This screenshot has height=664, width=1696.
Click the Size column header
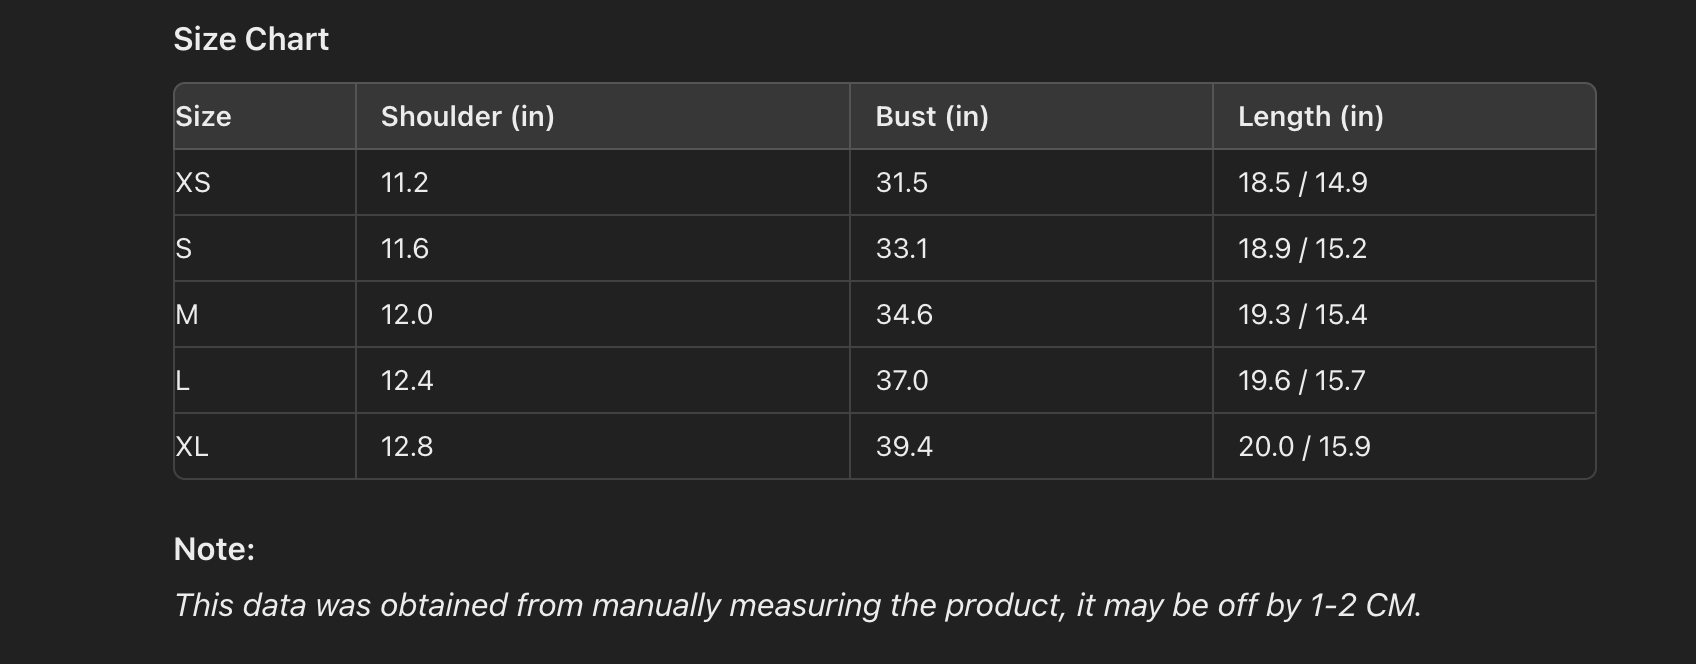(204, 116)
